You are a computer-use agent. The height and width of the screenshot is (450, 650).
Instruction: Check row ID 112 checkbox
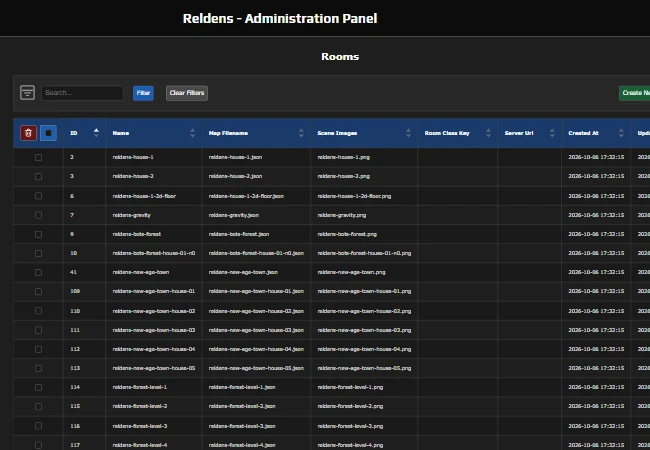tap(39, 349)
